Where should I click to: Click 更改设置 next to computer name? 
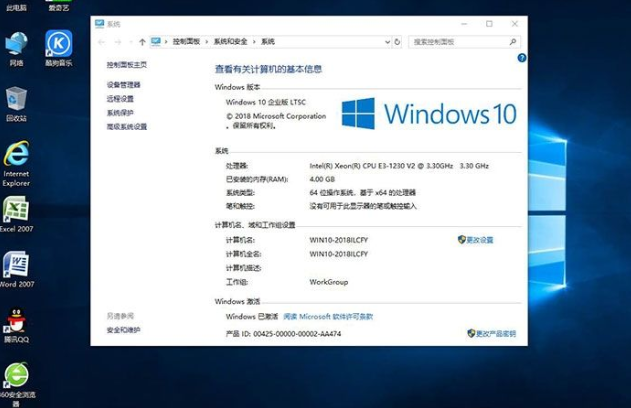tap(476, 240)
